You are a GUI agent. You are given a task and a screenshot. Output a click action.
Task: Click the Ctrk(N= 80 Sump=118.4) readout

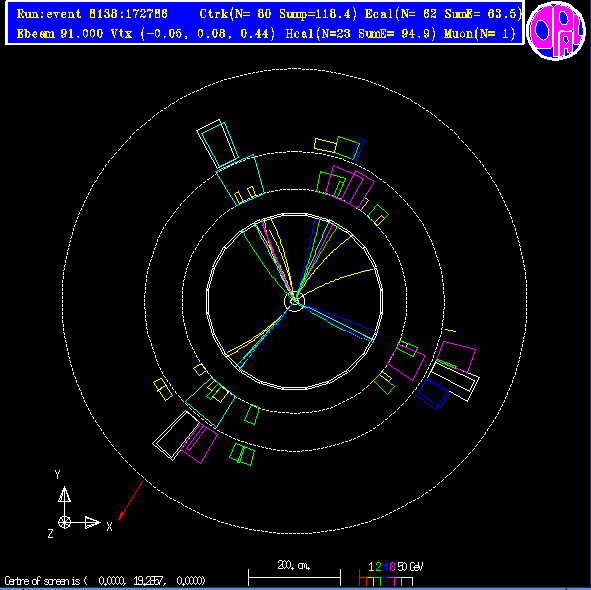[278, 14]
